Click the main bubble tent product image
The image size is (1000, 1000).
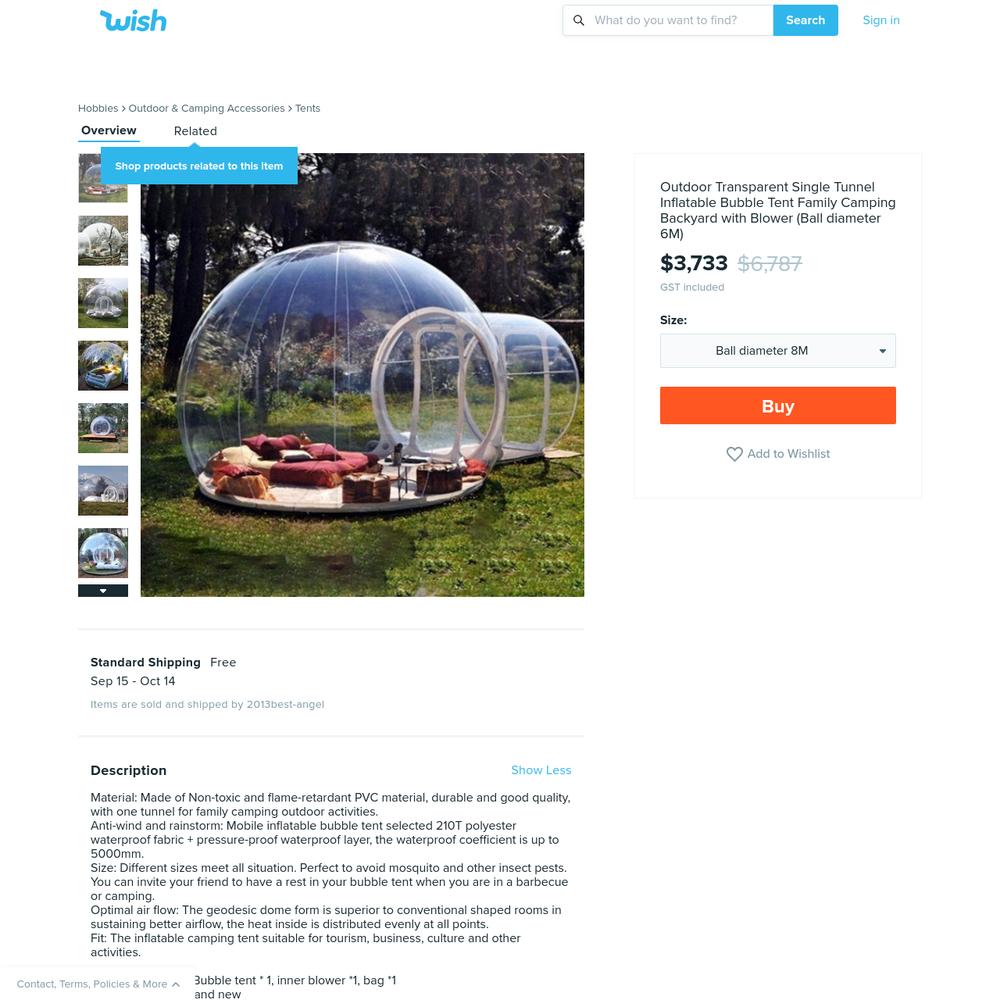pos(362,375)
